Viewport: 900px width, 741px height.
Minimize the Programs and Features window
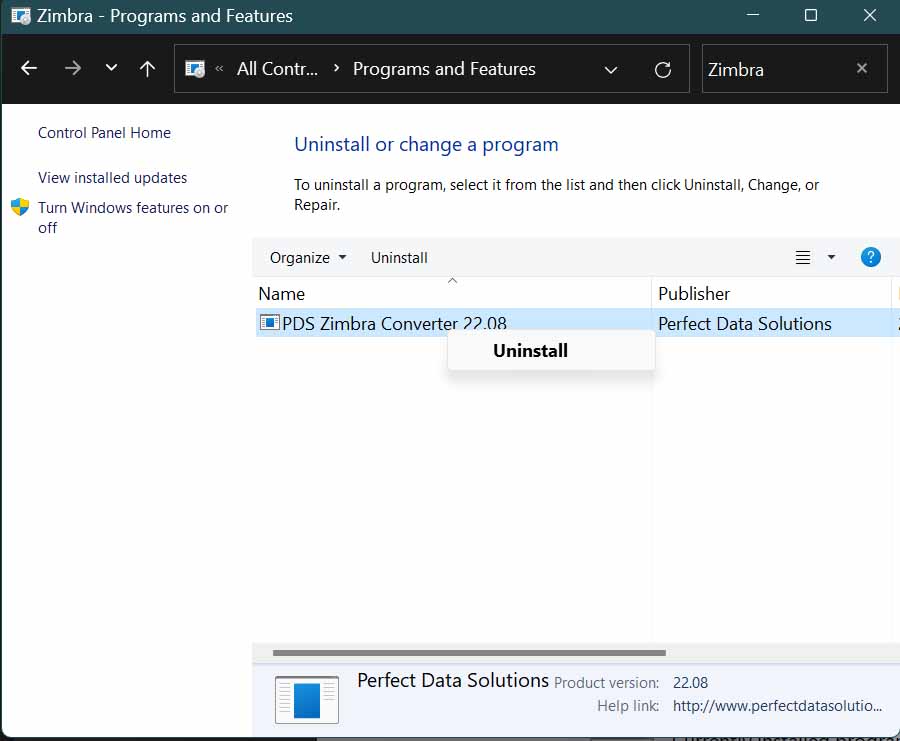click(x=752, y=15)
